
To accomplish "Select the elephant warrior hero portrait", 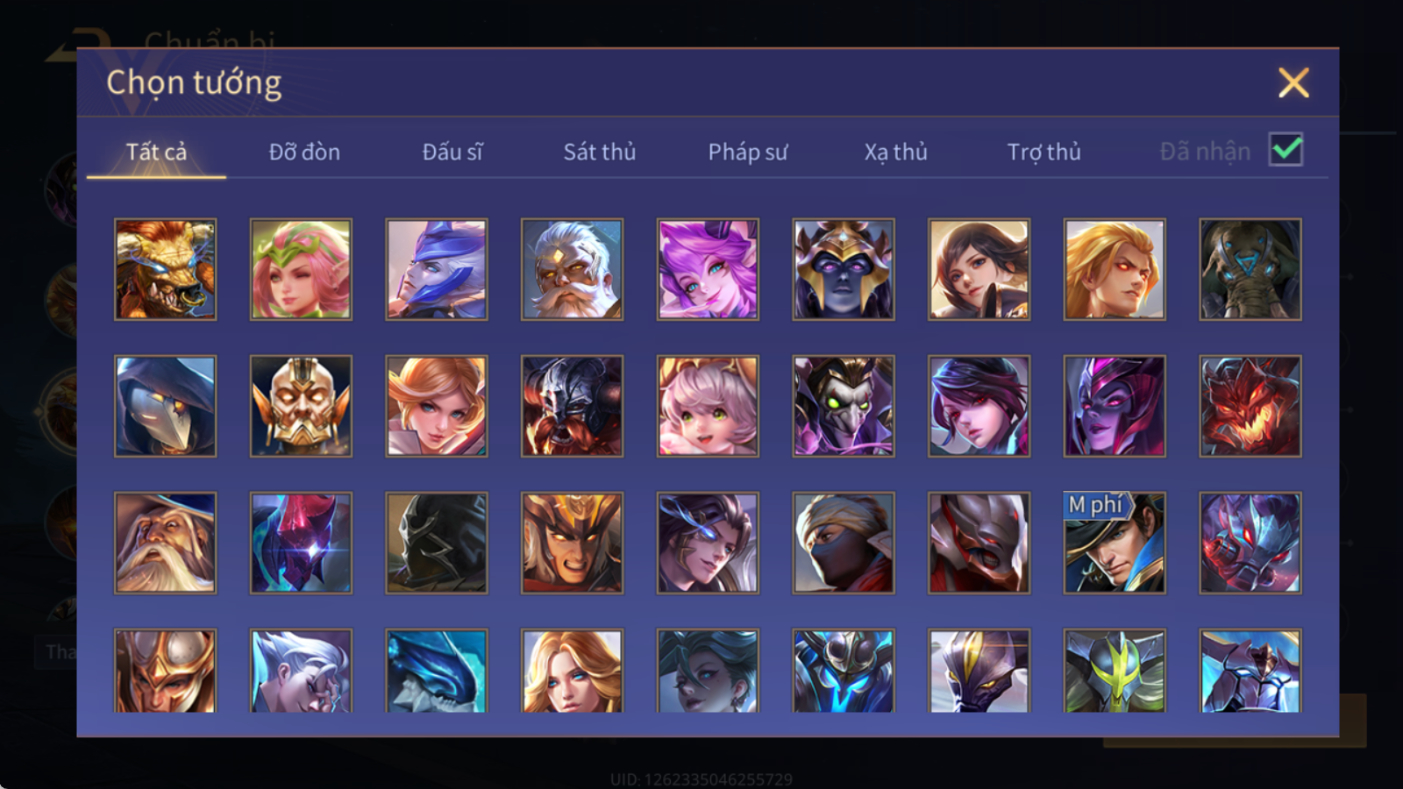I will [x=1251, y=270].
